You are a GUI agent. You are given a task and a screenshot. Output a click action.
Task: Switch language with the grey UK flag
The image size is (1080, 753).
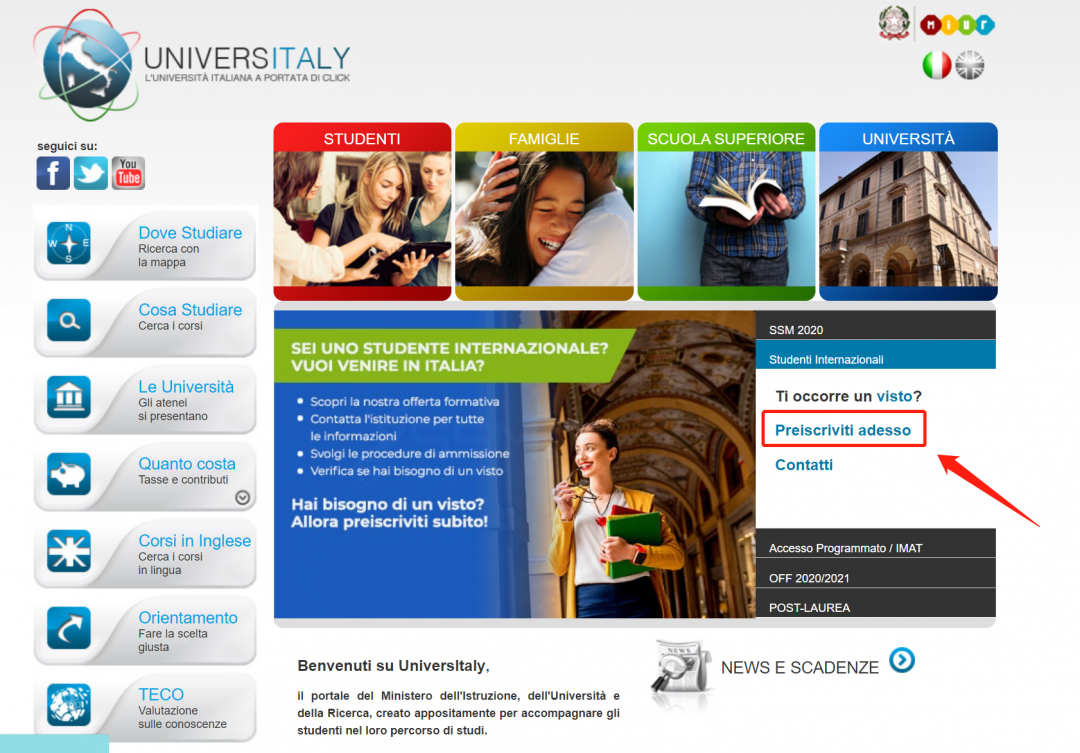[970, 65]
